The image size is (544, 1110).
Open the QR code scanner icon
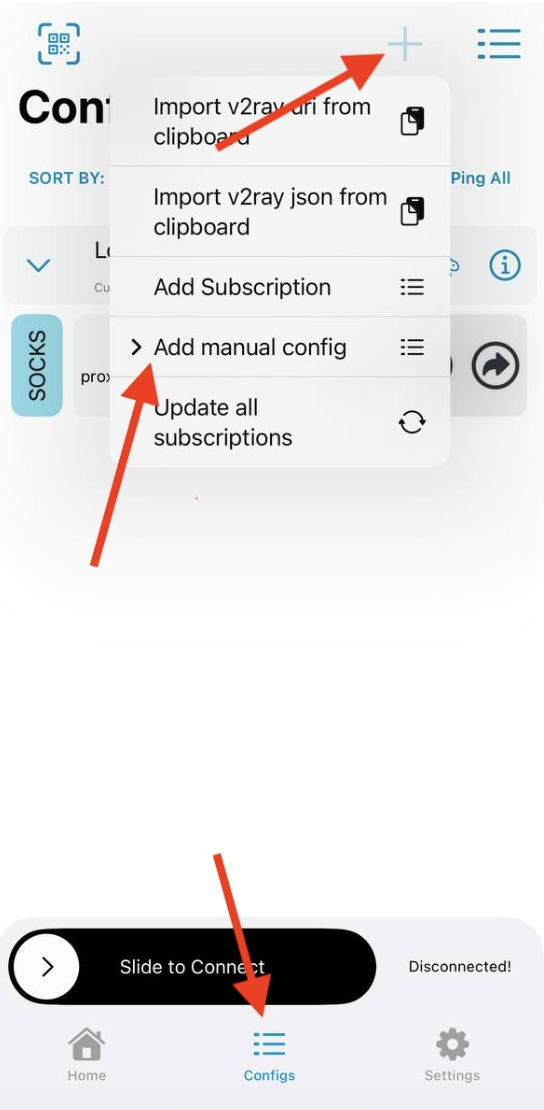(x=59, y=44)
